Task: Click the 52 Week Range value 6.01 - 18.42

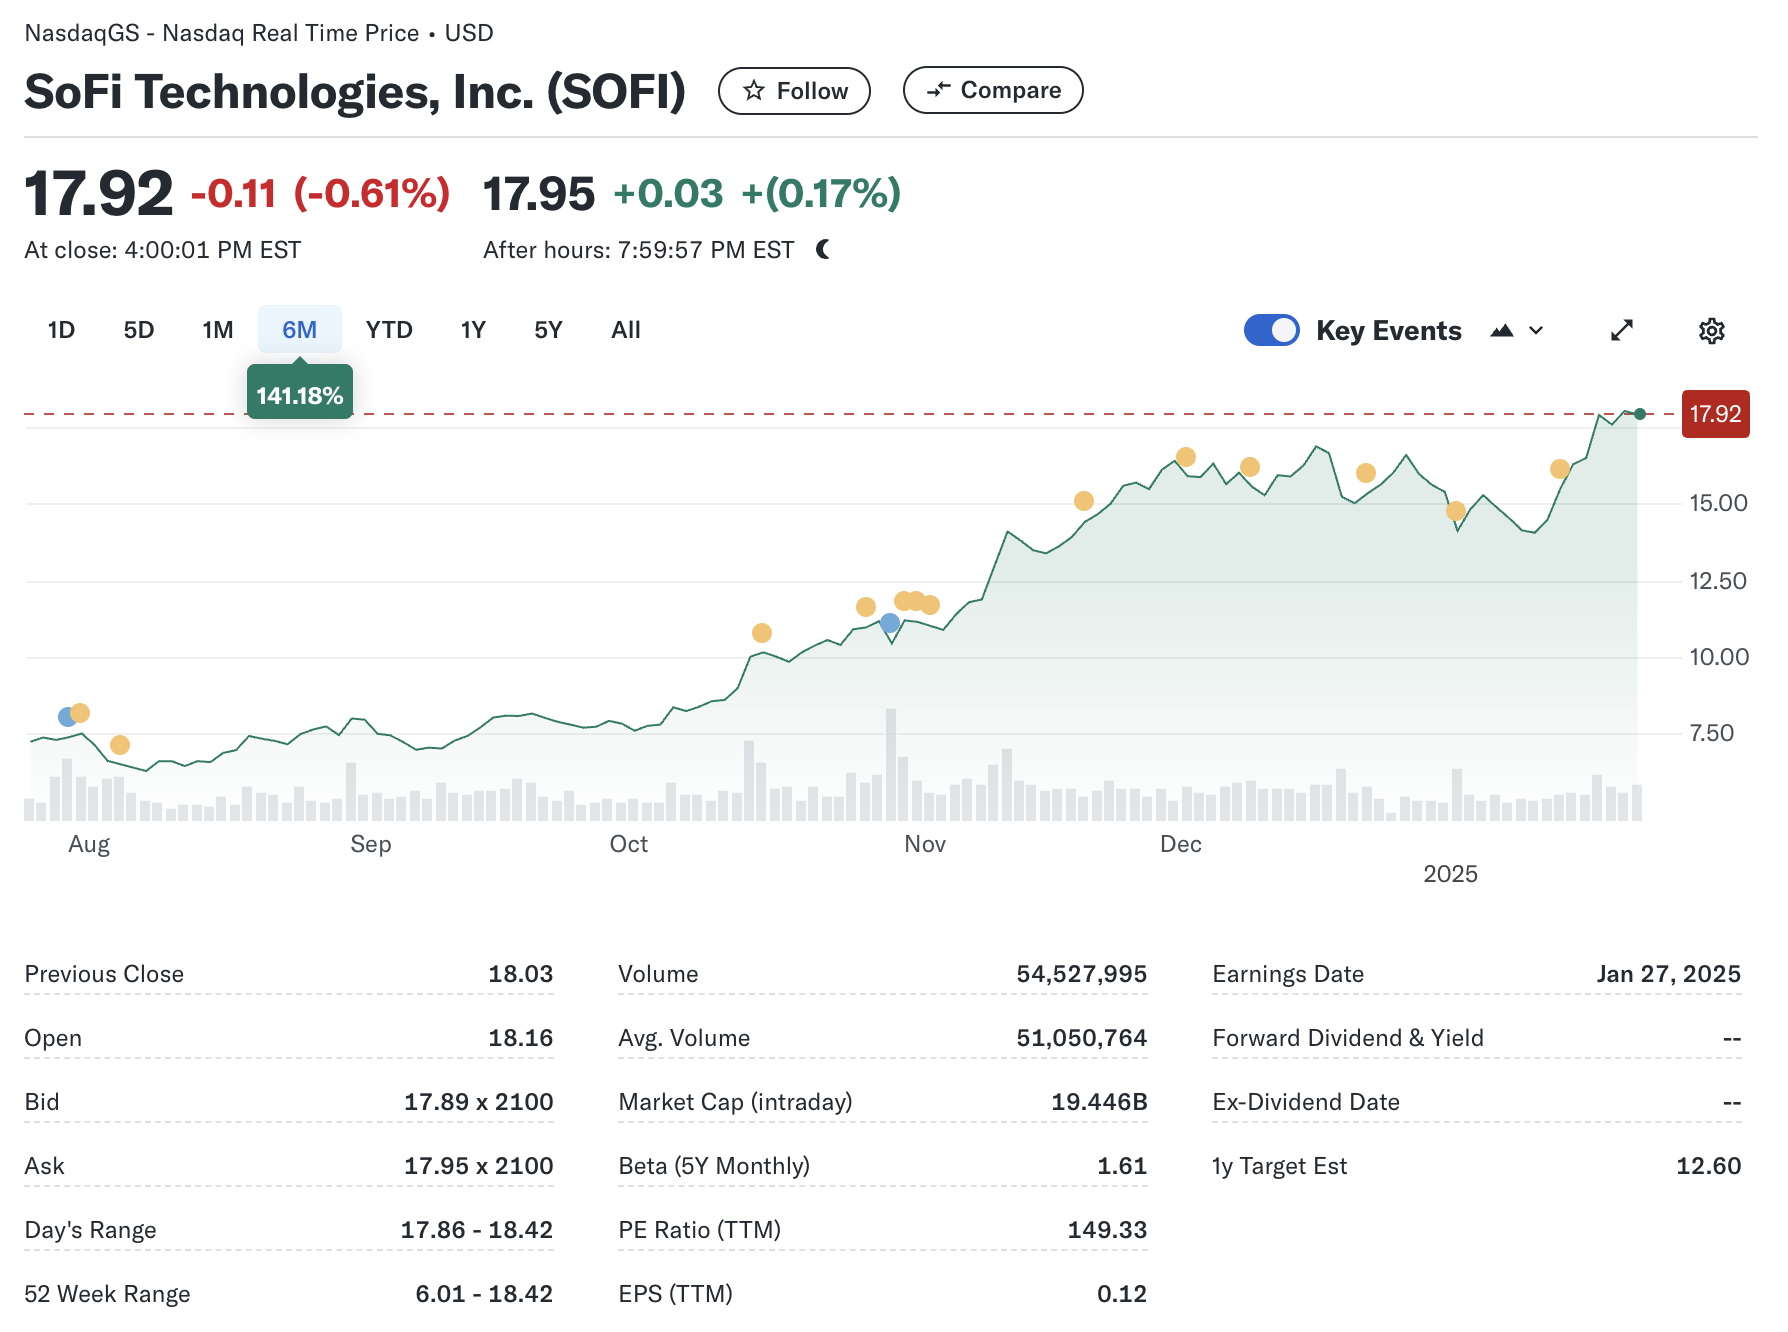Action: [x=484, y=1294]
